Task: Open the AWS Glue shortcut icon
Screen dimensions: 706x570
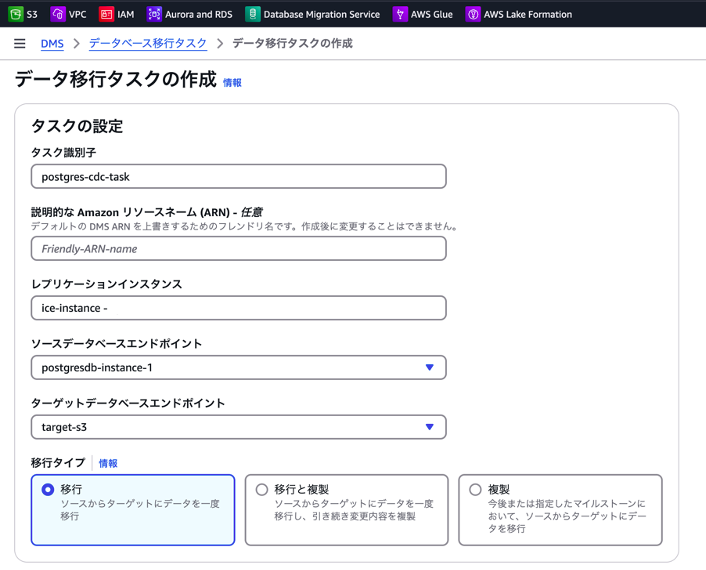Action: point(400,14)
